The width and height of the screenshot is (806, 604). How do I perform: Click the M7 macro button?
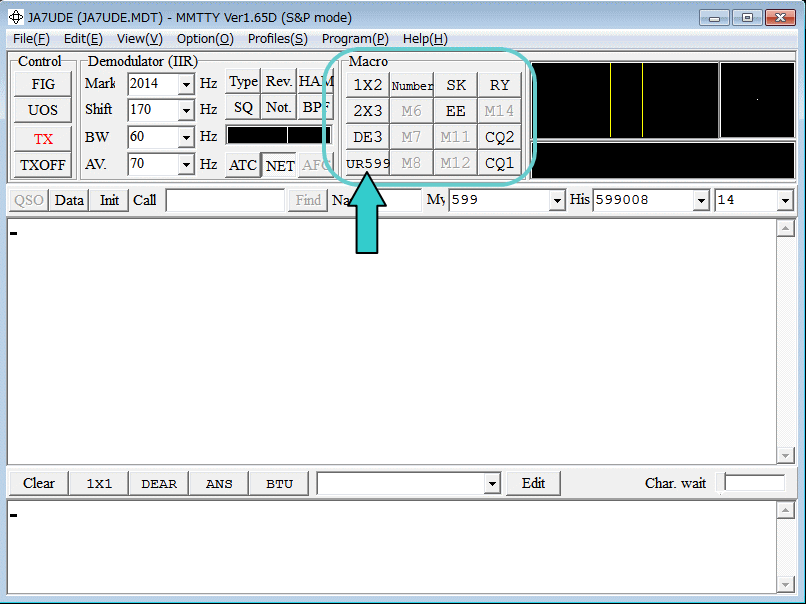[412, 137]
